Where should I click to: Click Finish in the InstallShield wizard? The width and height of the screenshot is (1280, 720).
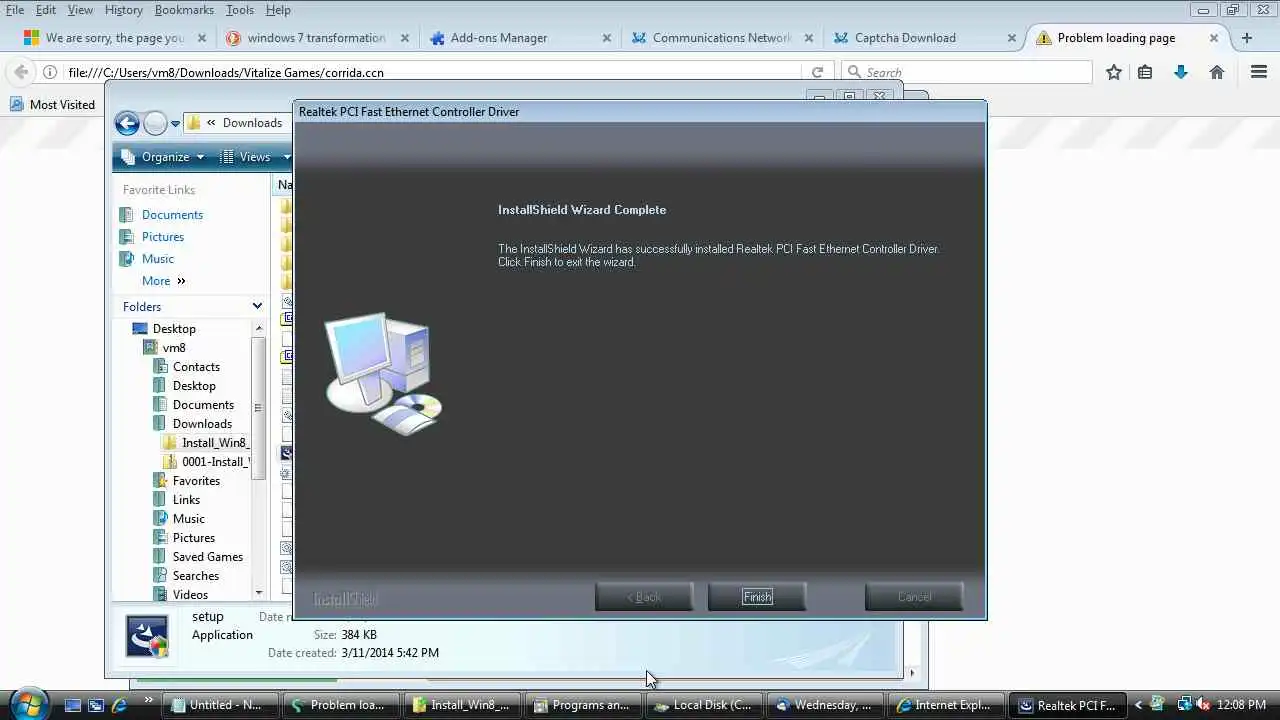point(757,597)
